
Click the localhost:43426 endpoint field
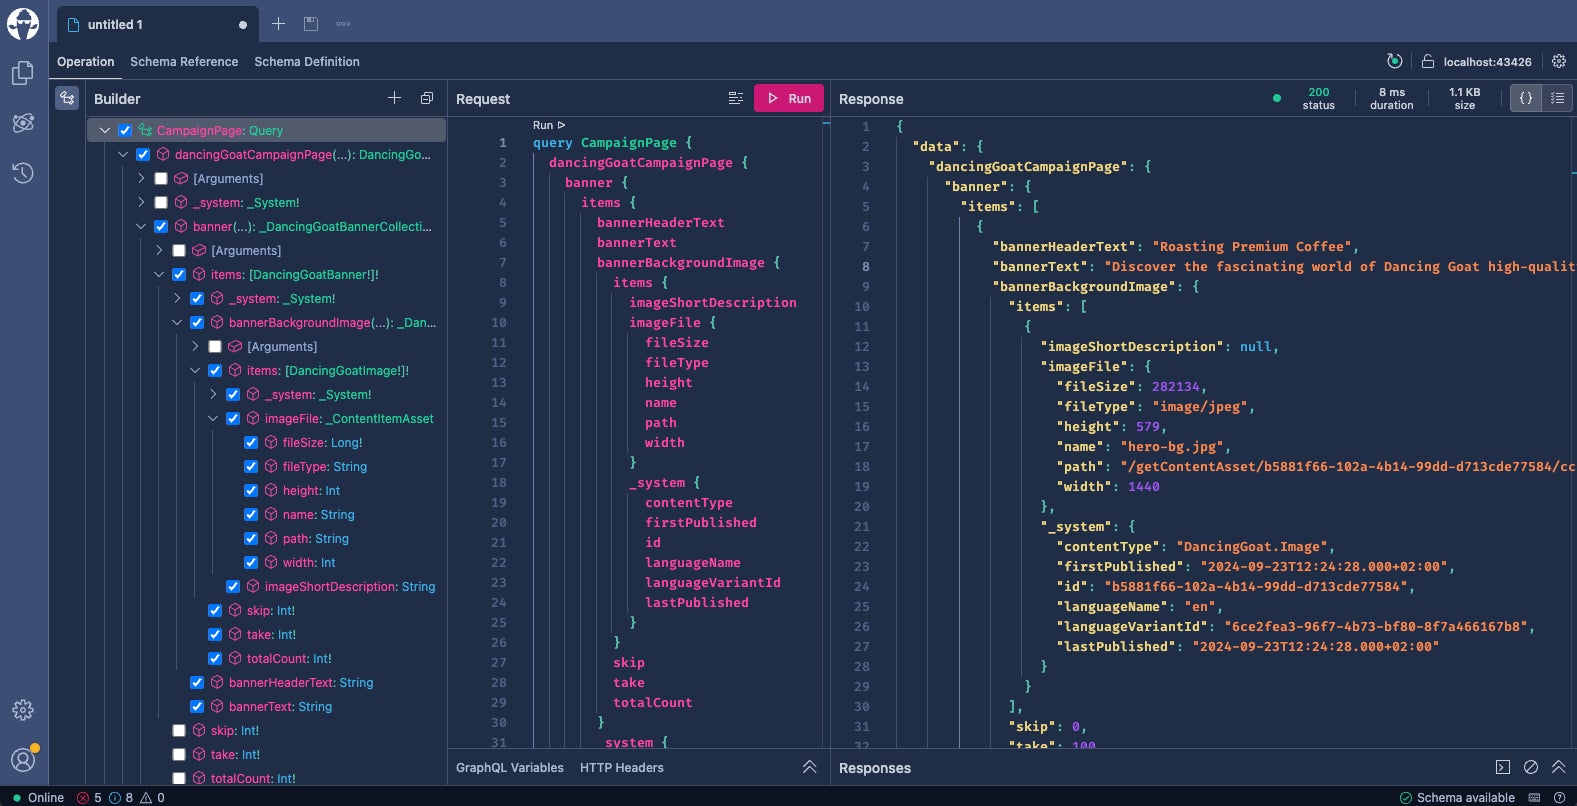click(x=1486, y=62)
